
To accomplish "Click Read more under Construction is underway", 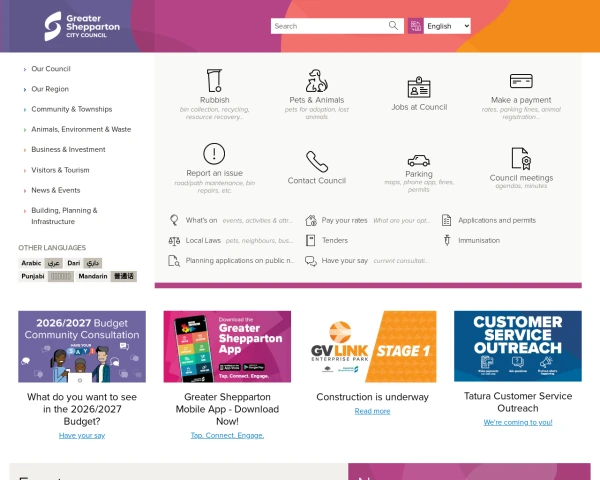I will (x=372, y=411).
